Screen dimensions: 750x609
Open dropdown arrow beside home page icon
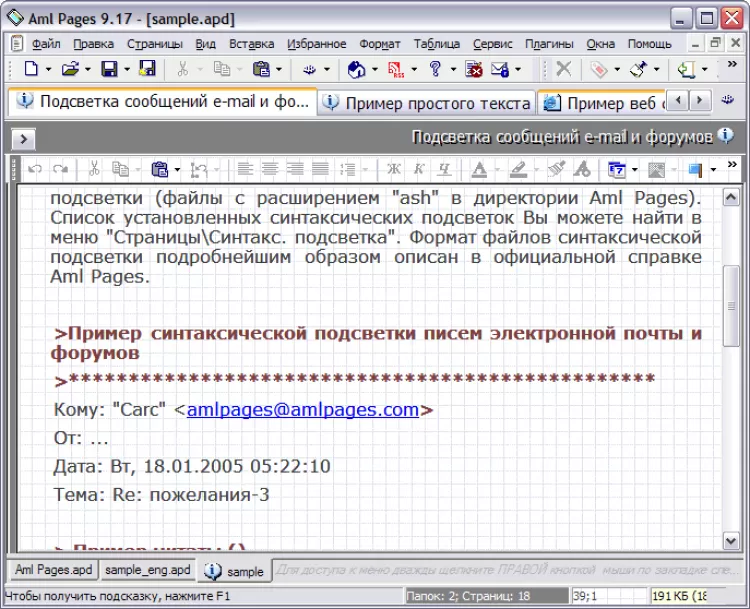tap(375, 70)
